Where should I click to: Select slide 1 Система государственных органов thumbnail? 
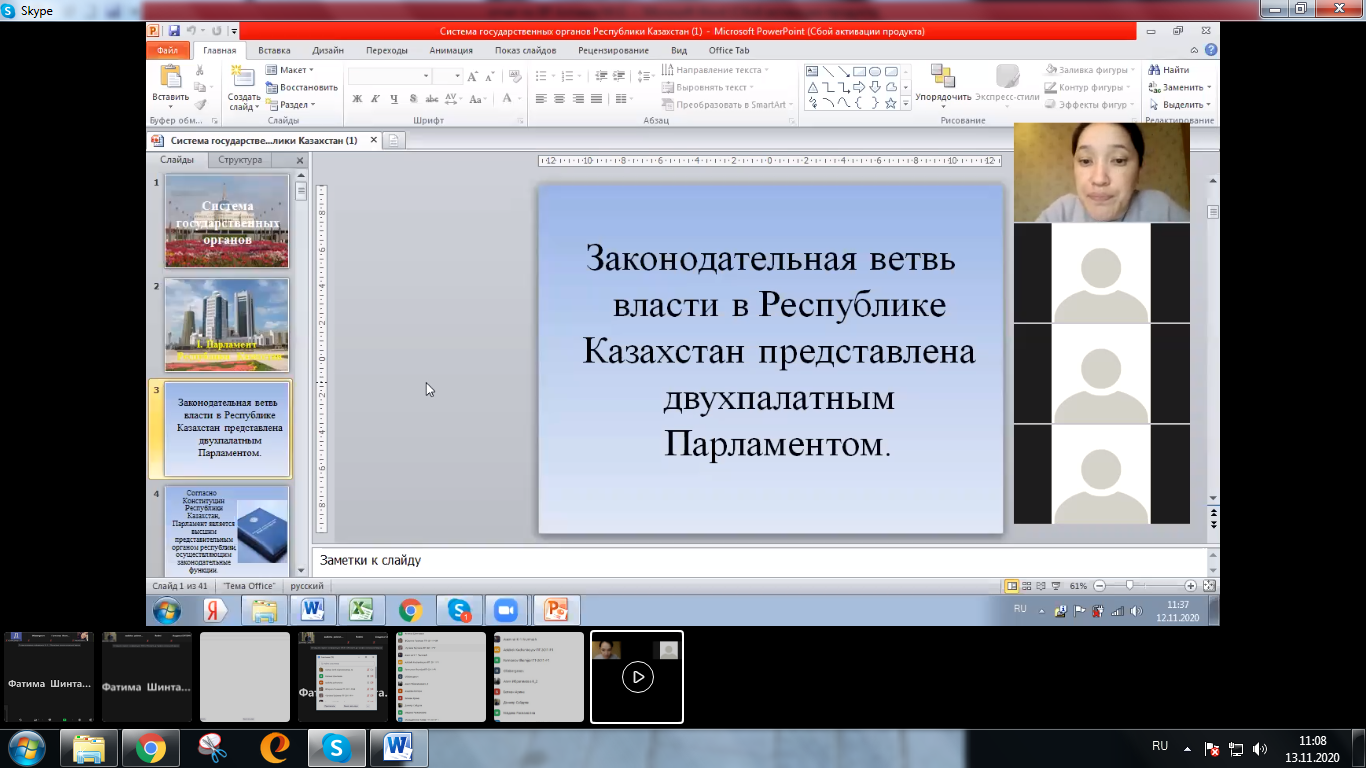click(x=227, y=220)
